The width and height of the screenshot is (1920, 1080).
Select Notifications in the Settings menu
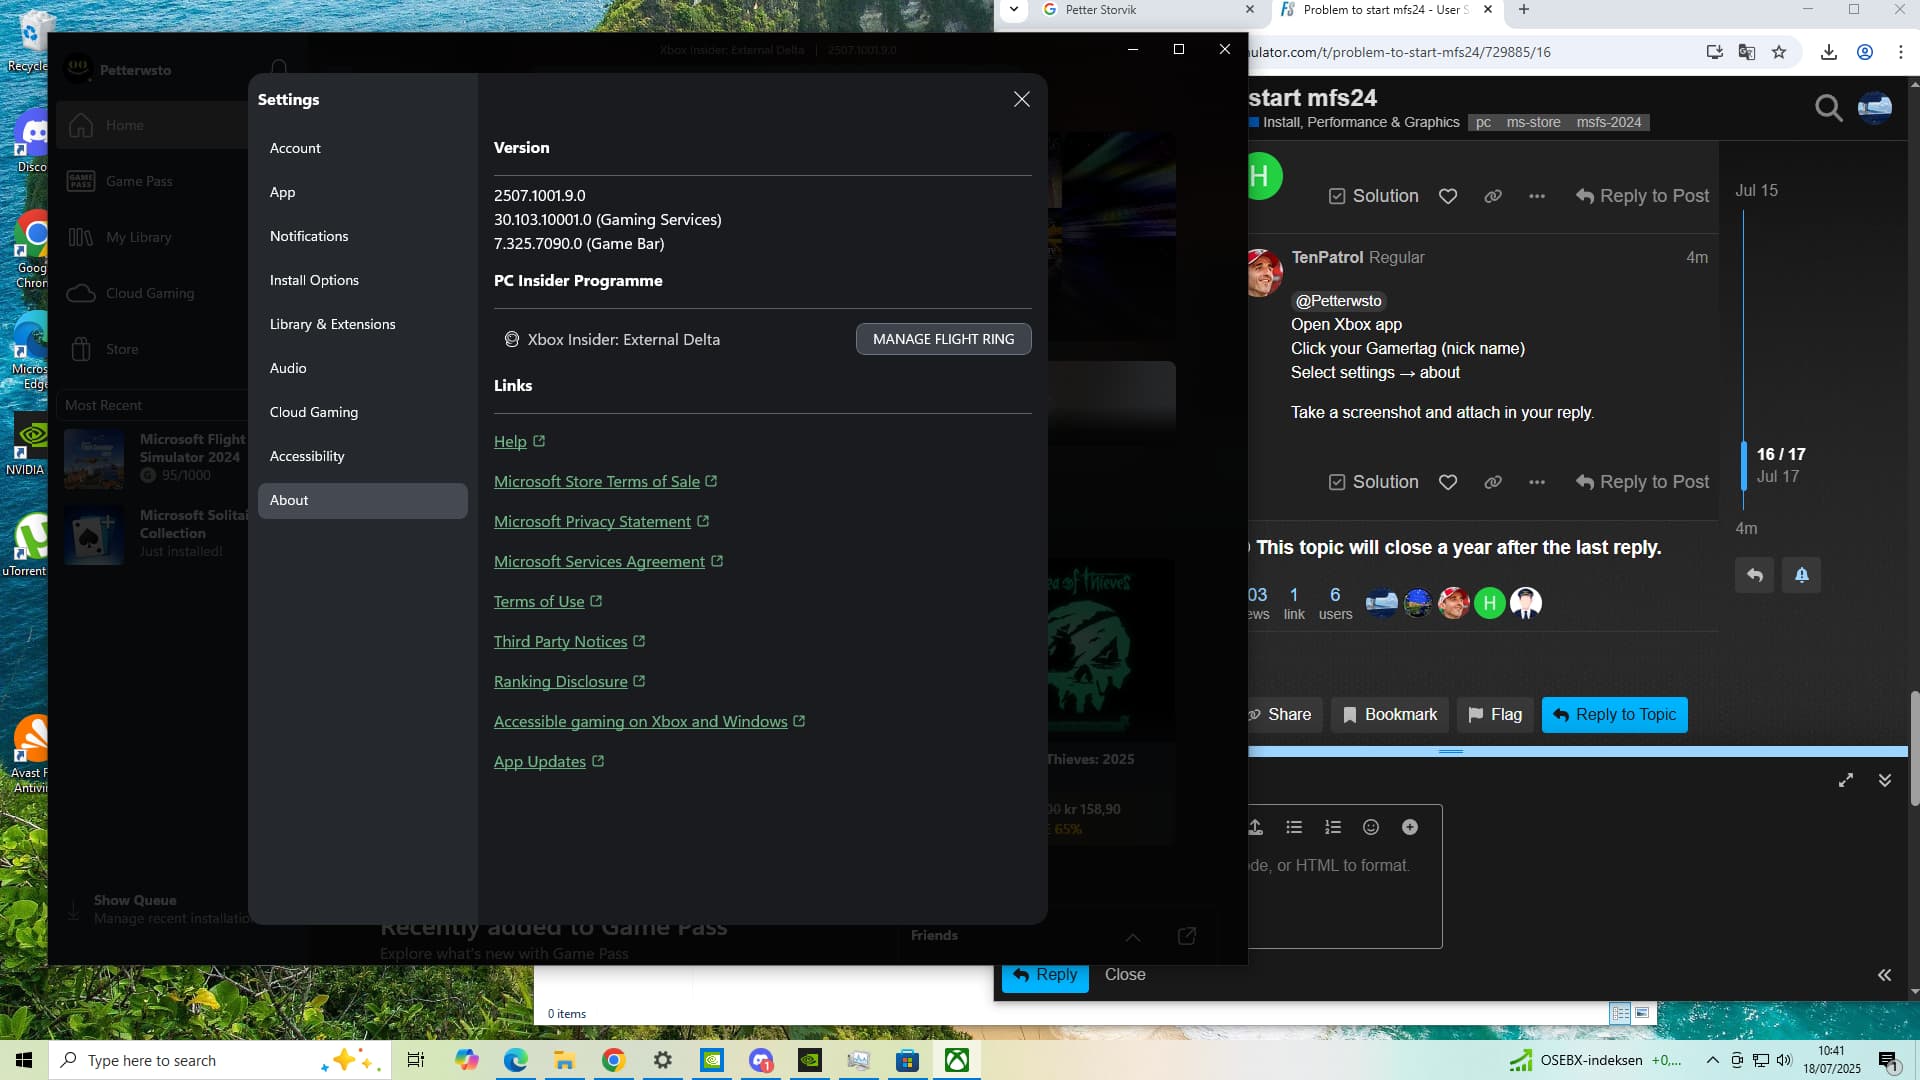(x=309, y=236)
